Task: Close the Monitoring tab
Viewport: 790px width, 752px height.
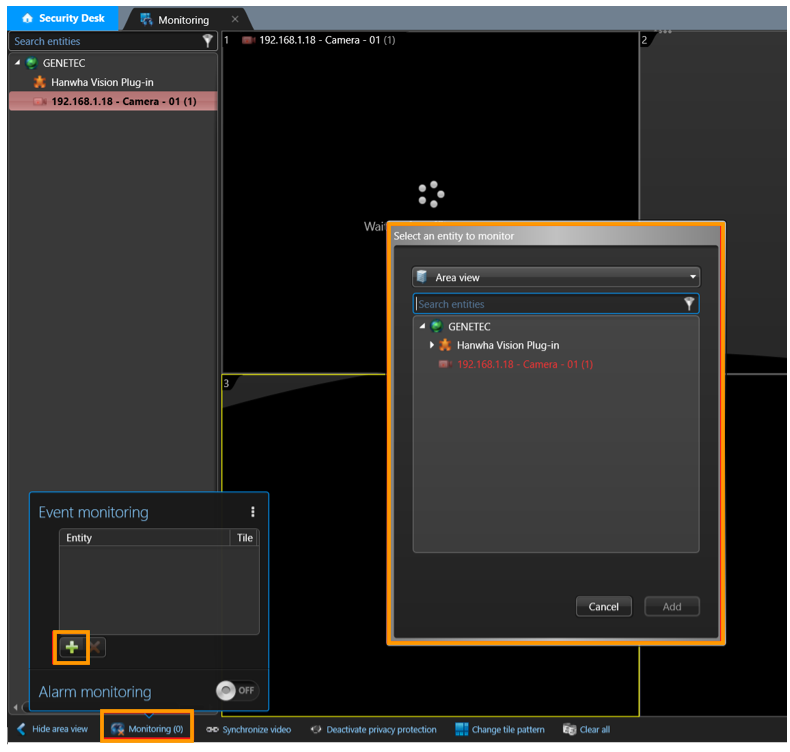Action: (235, 19)
